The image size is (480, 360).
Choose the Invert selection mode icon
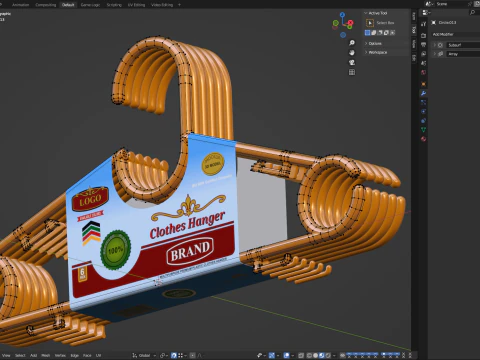(386, 32)
